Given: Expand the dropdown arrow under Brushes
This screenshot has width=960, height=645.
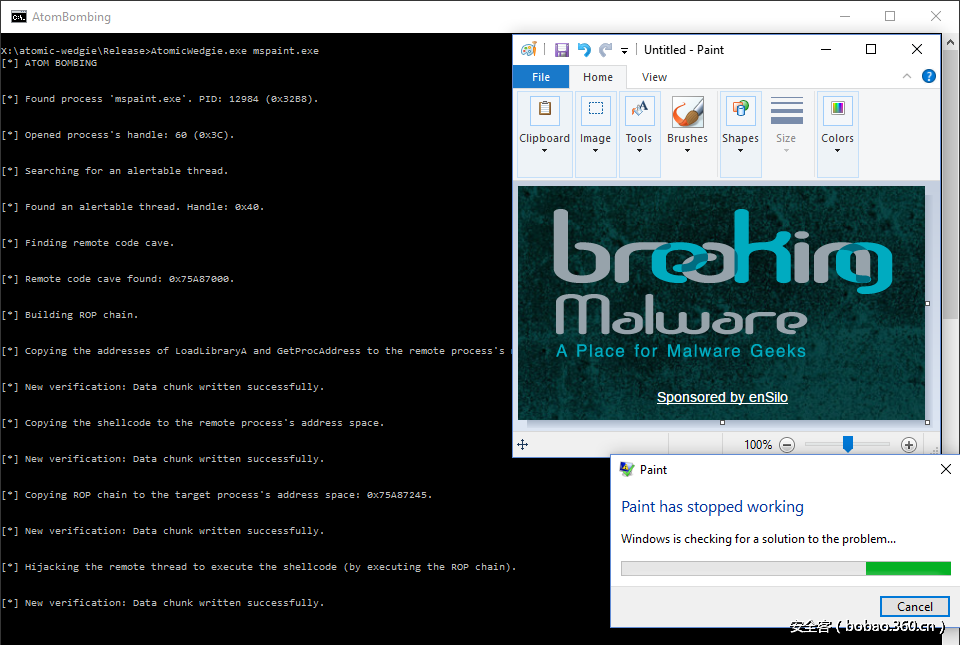Looking at the screenshot, I should click(687, 152).
